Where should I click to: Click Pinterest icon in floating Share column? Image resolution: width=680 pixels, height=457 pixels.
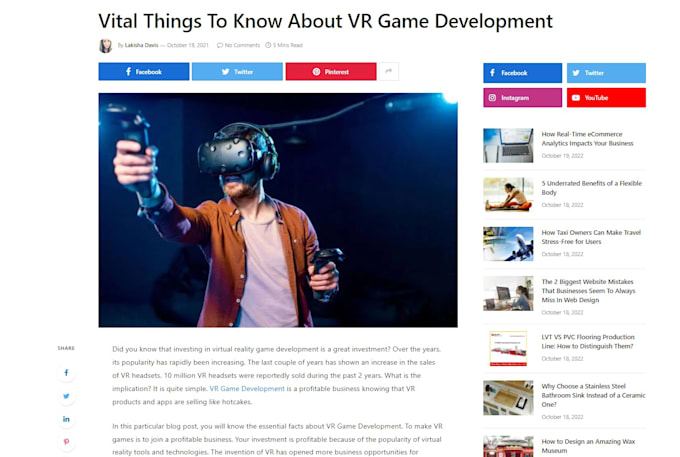(66, 442)
